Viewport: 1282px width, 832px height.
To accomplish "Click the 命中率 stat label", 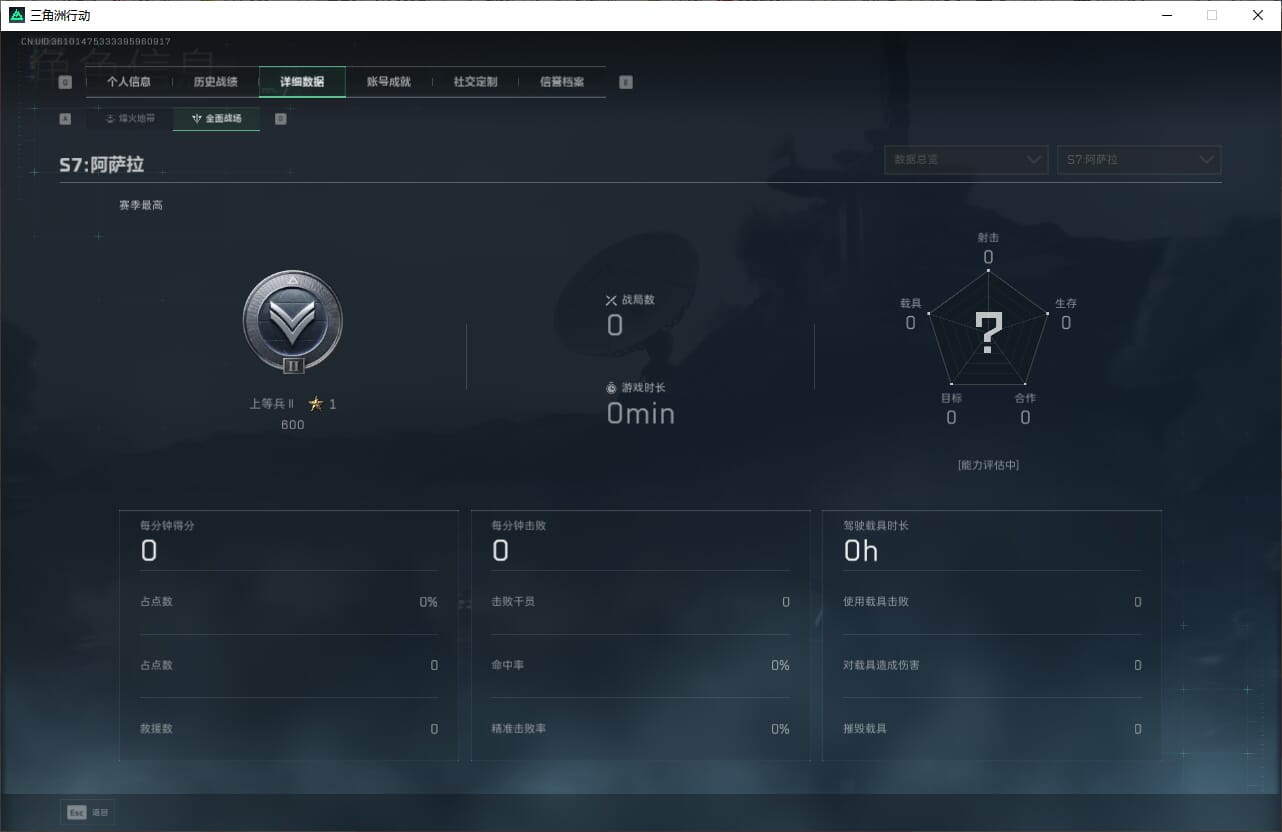I will pos(508,665).
